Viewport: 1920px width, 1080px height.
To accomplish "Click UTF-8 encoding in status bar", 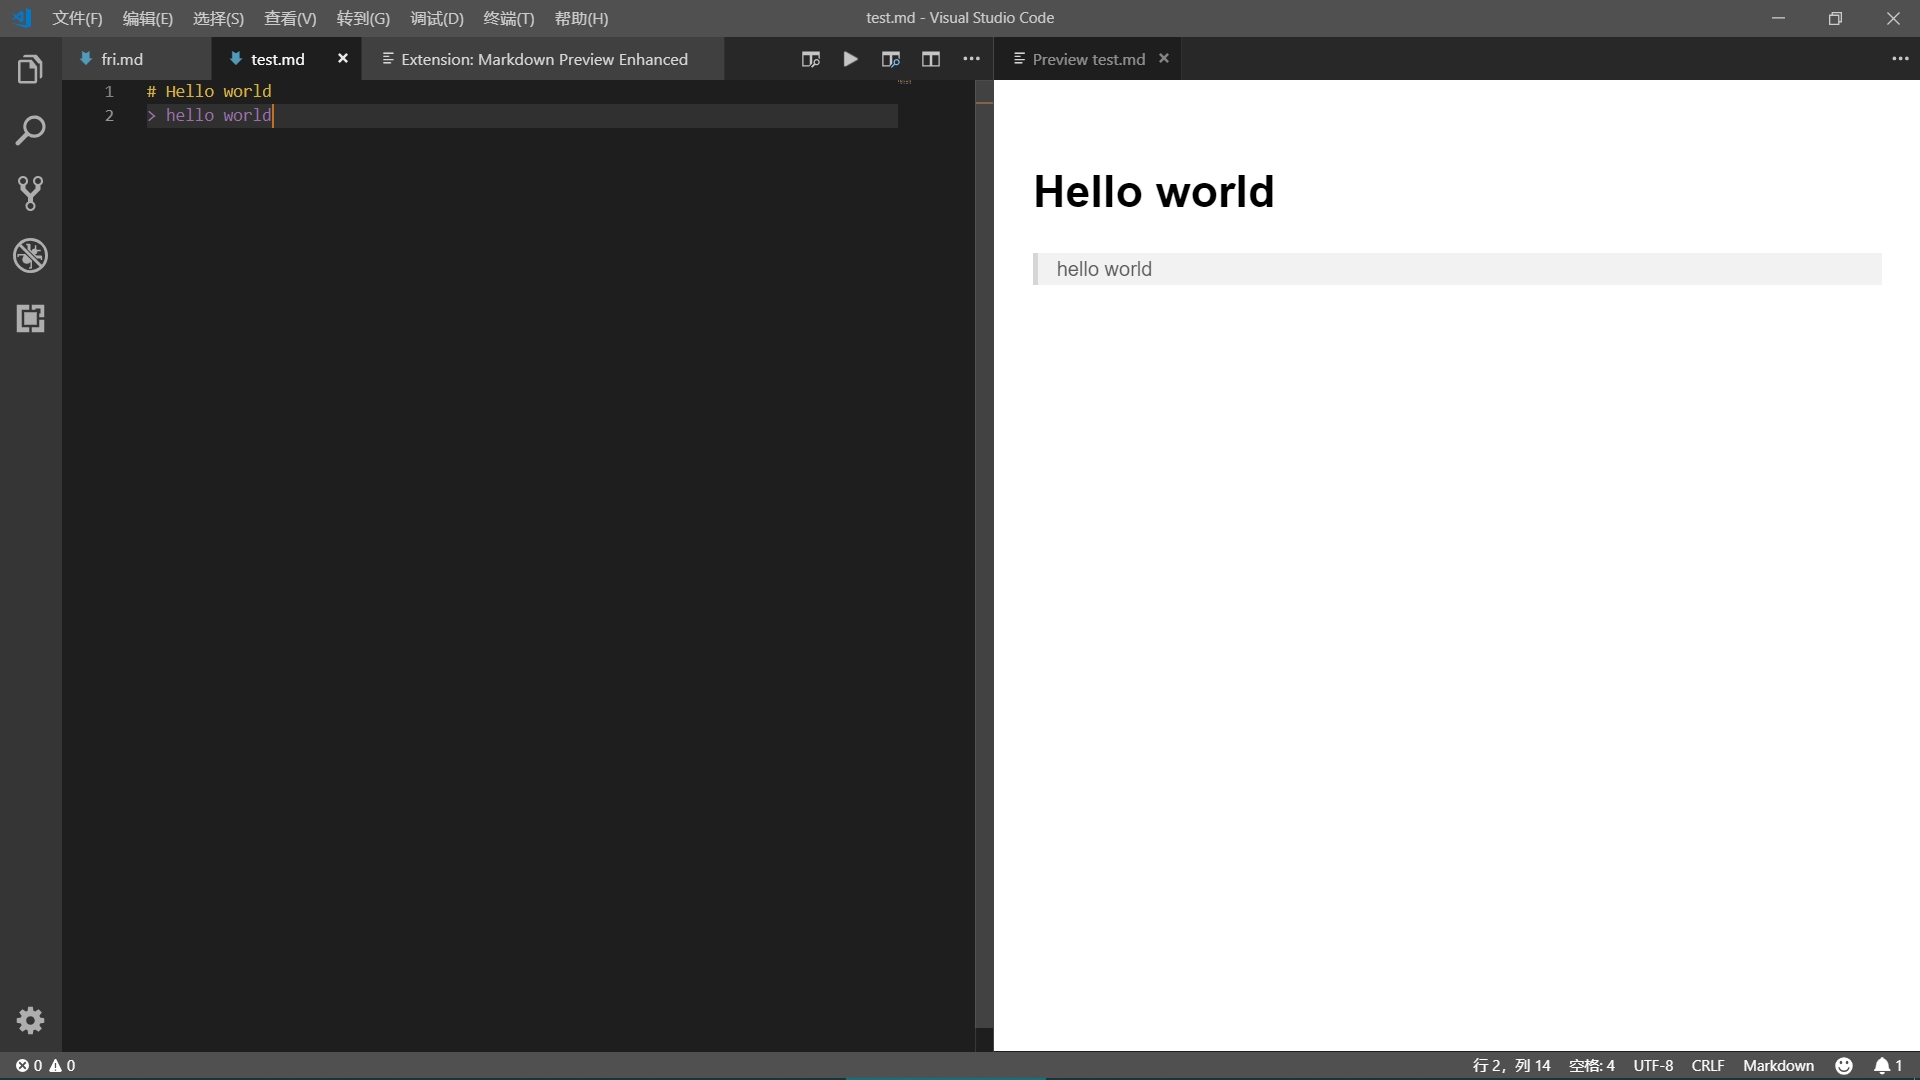I will click(x=1653, y=1065).
